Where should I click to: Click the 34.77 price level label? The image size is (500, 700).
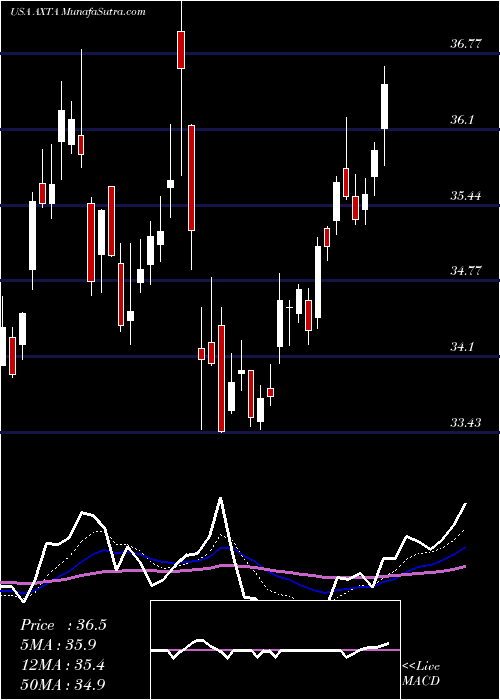tap(466, 271)
